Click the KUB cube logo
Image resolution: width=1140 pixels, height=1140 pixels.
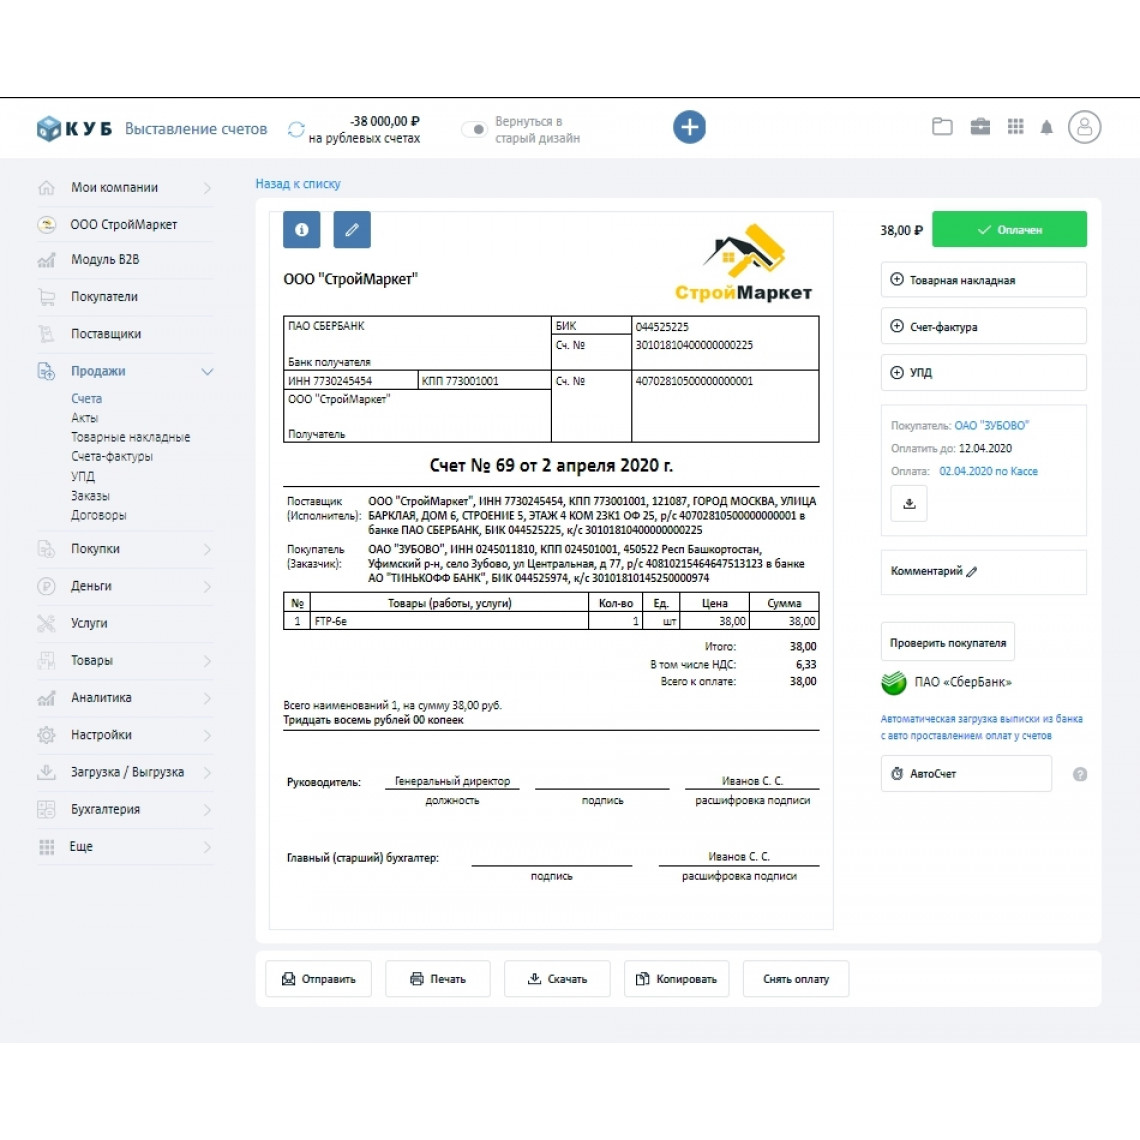coord(49,129)
